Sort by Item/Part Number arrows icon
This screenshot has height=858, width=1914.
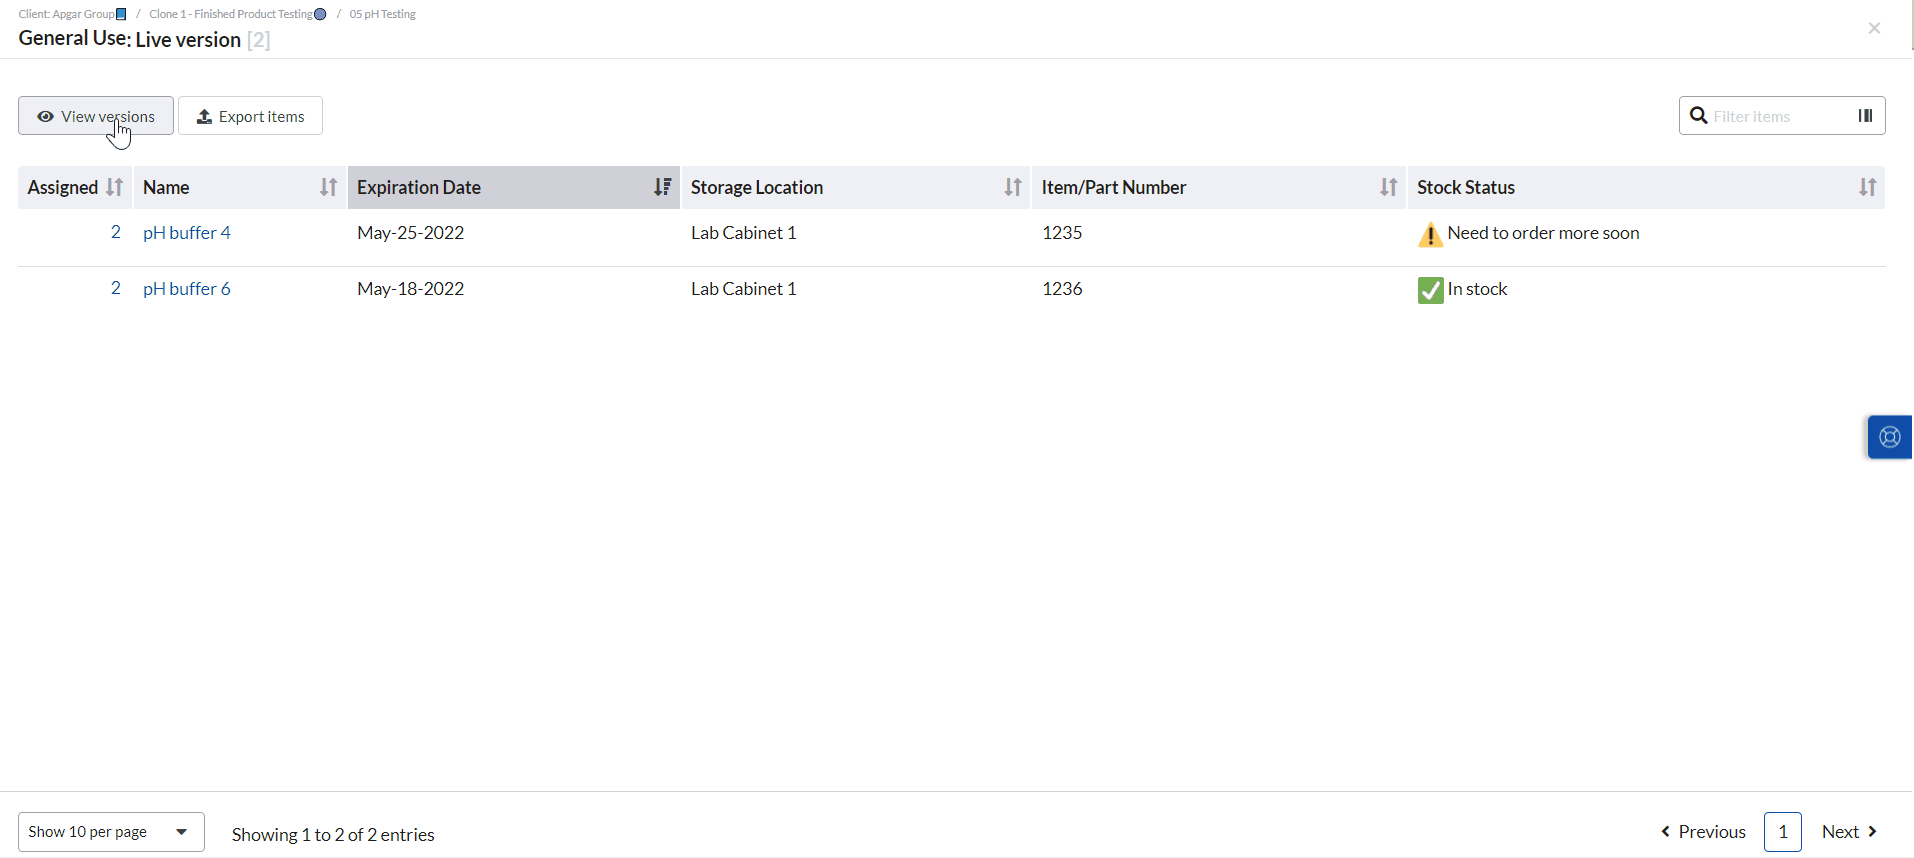[x=1388, y=187]
